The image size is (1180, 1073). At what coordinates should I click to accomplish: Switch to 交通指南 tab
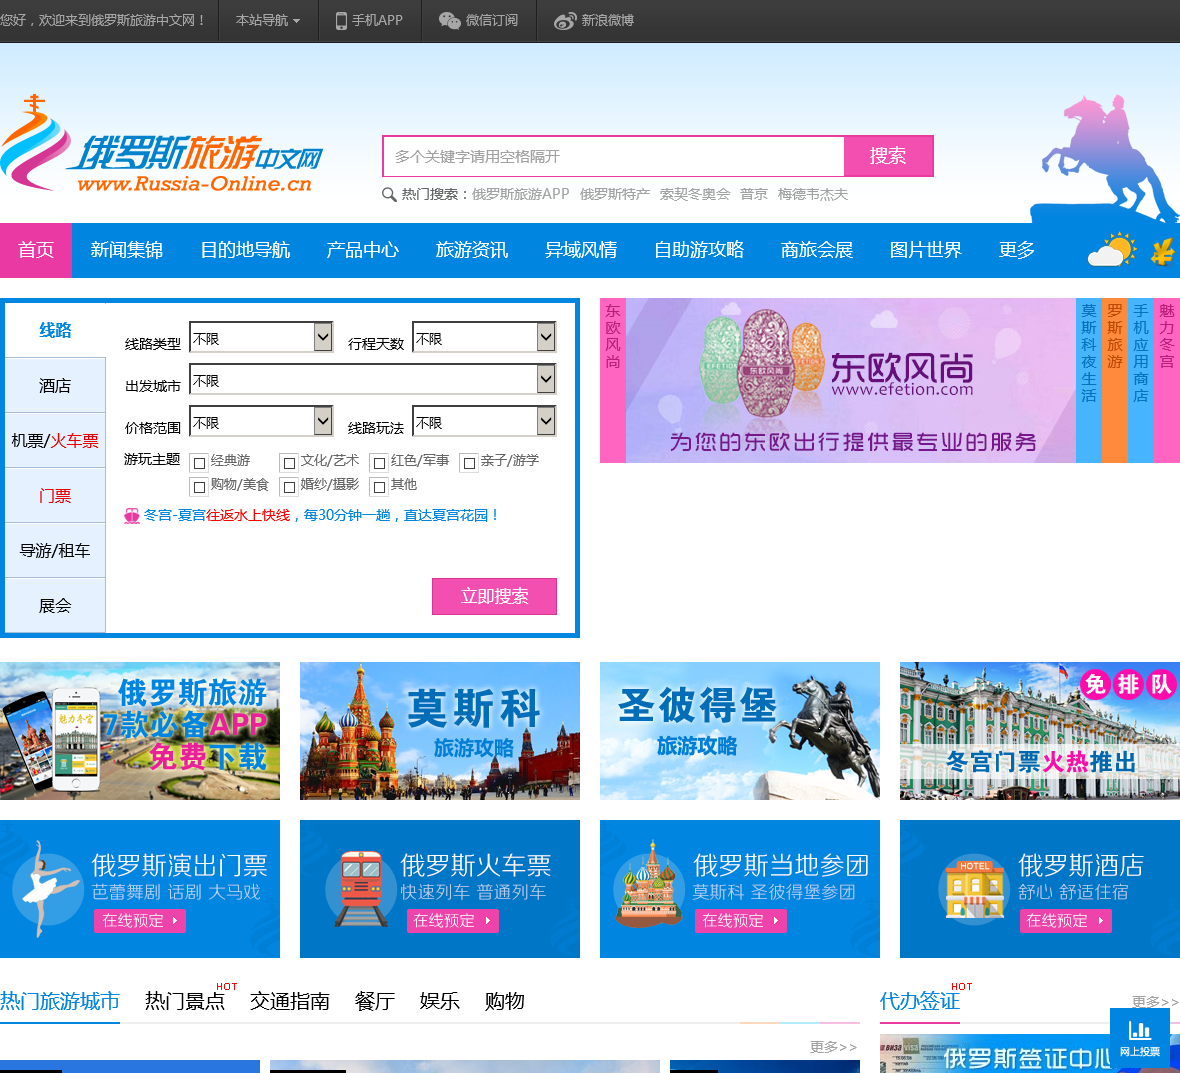pos(290,1002)
